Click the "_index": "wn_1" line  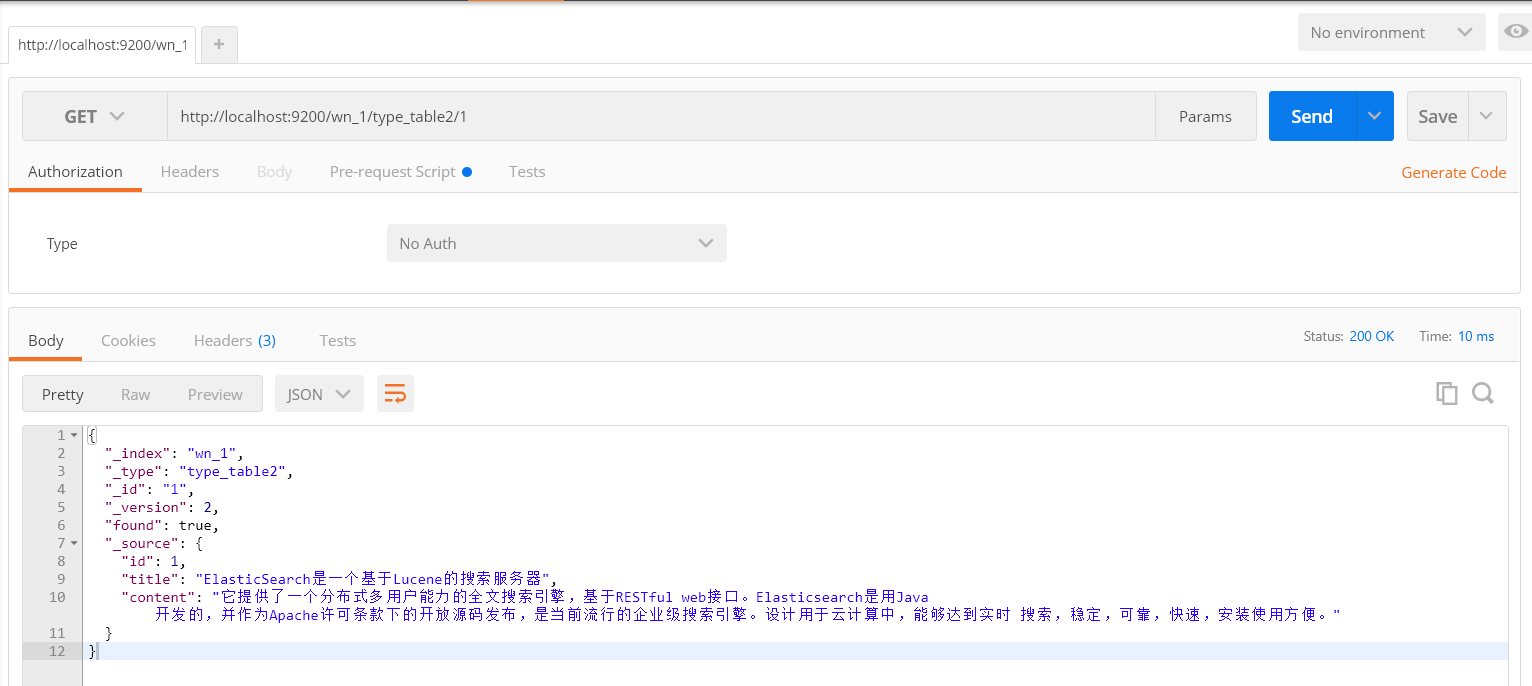pos(174,453)
